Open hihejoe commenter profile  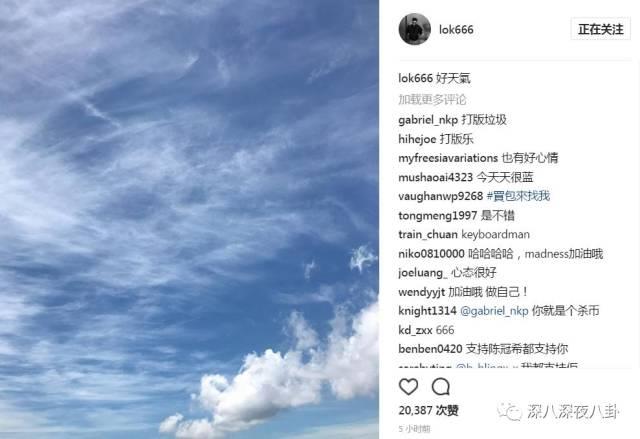418,139
